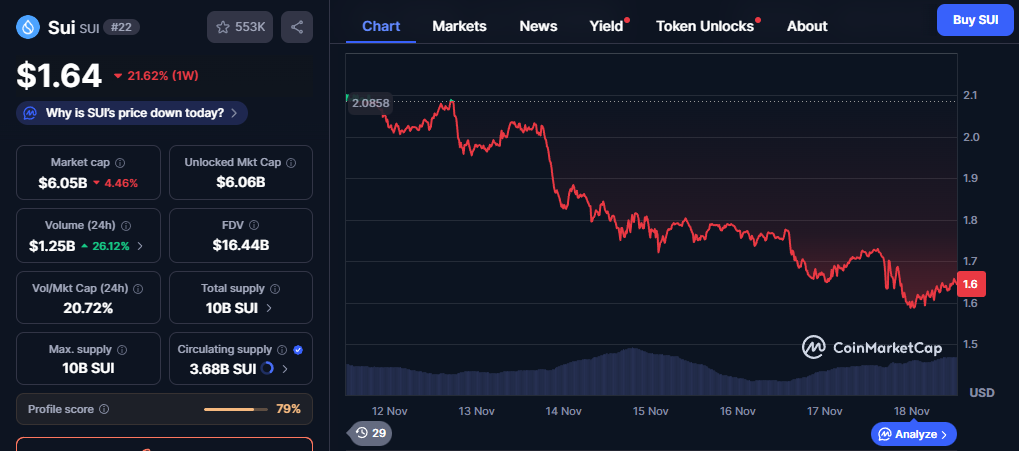
Task: Click the Profile score info icon
Action: pos(104,409)
